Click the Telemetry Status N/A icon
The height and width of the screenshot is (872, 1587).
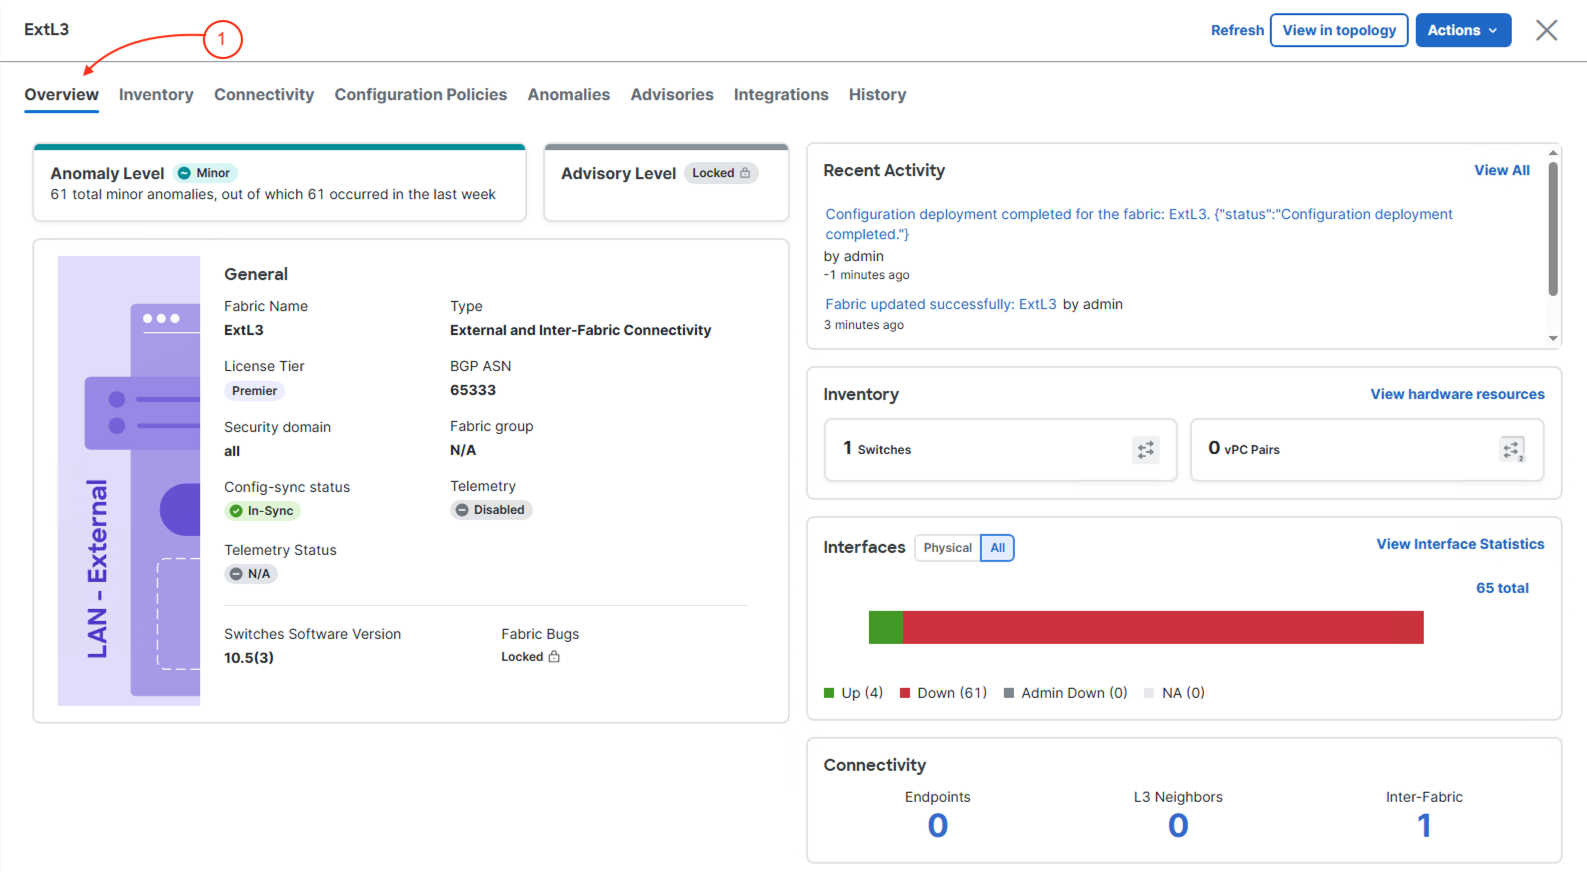pos(236,574)
